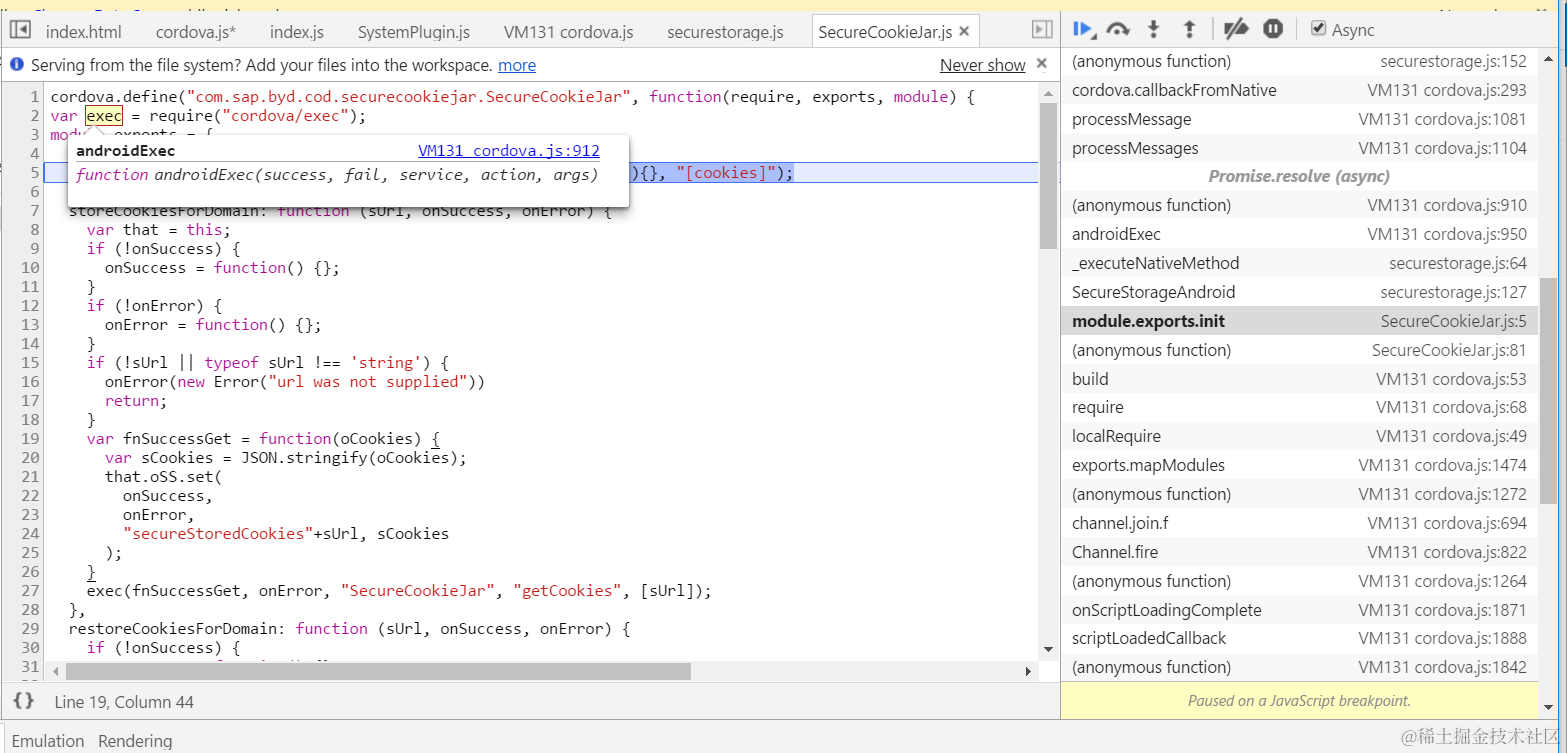Image resolution: width=1567 pixels, height=753 pixels.
Task: Open the Rendering drawer tab
Action: tap(135, 741)
